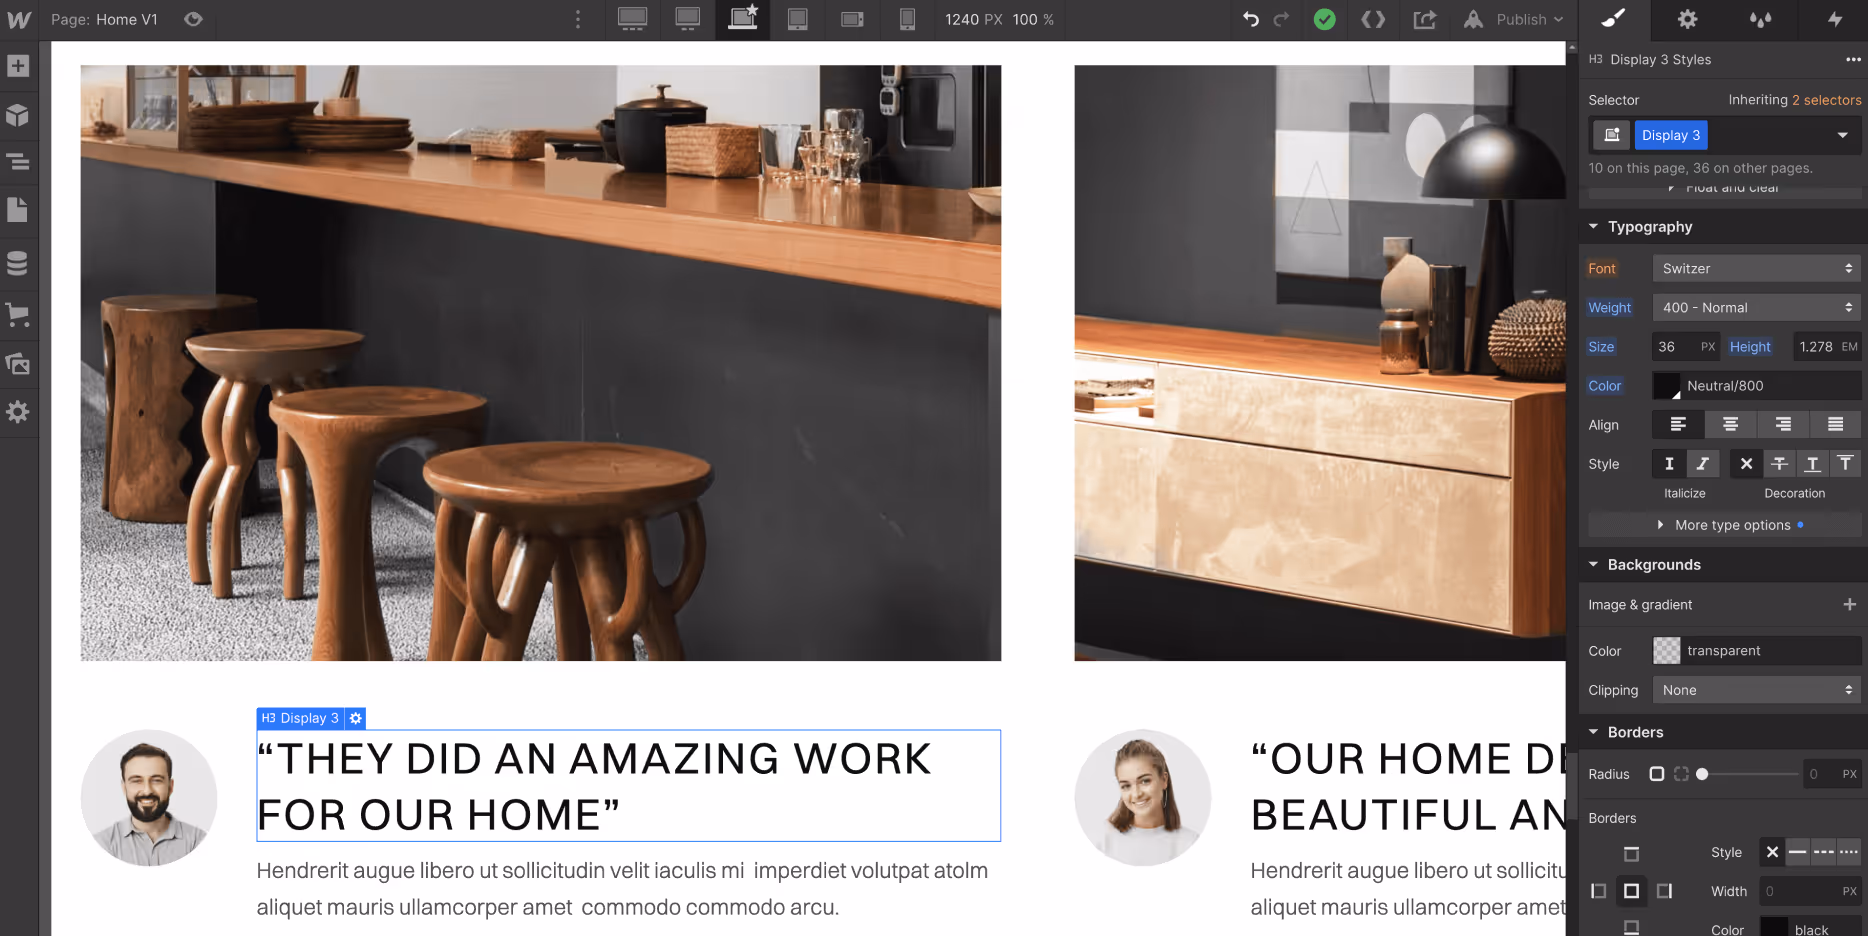Open the share project icon

click(x=1424, y=19)
